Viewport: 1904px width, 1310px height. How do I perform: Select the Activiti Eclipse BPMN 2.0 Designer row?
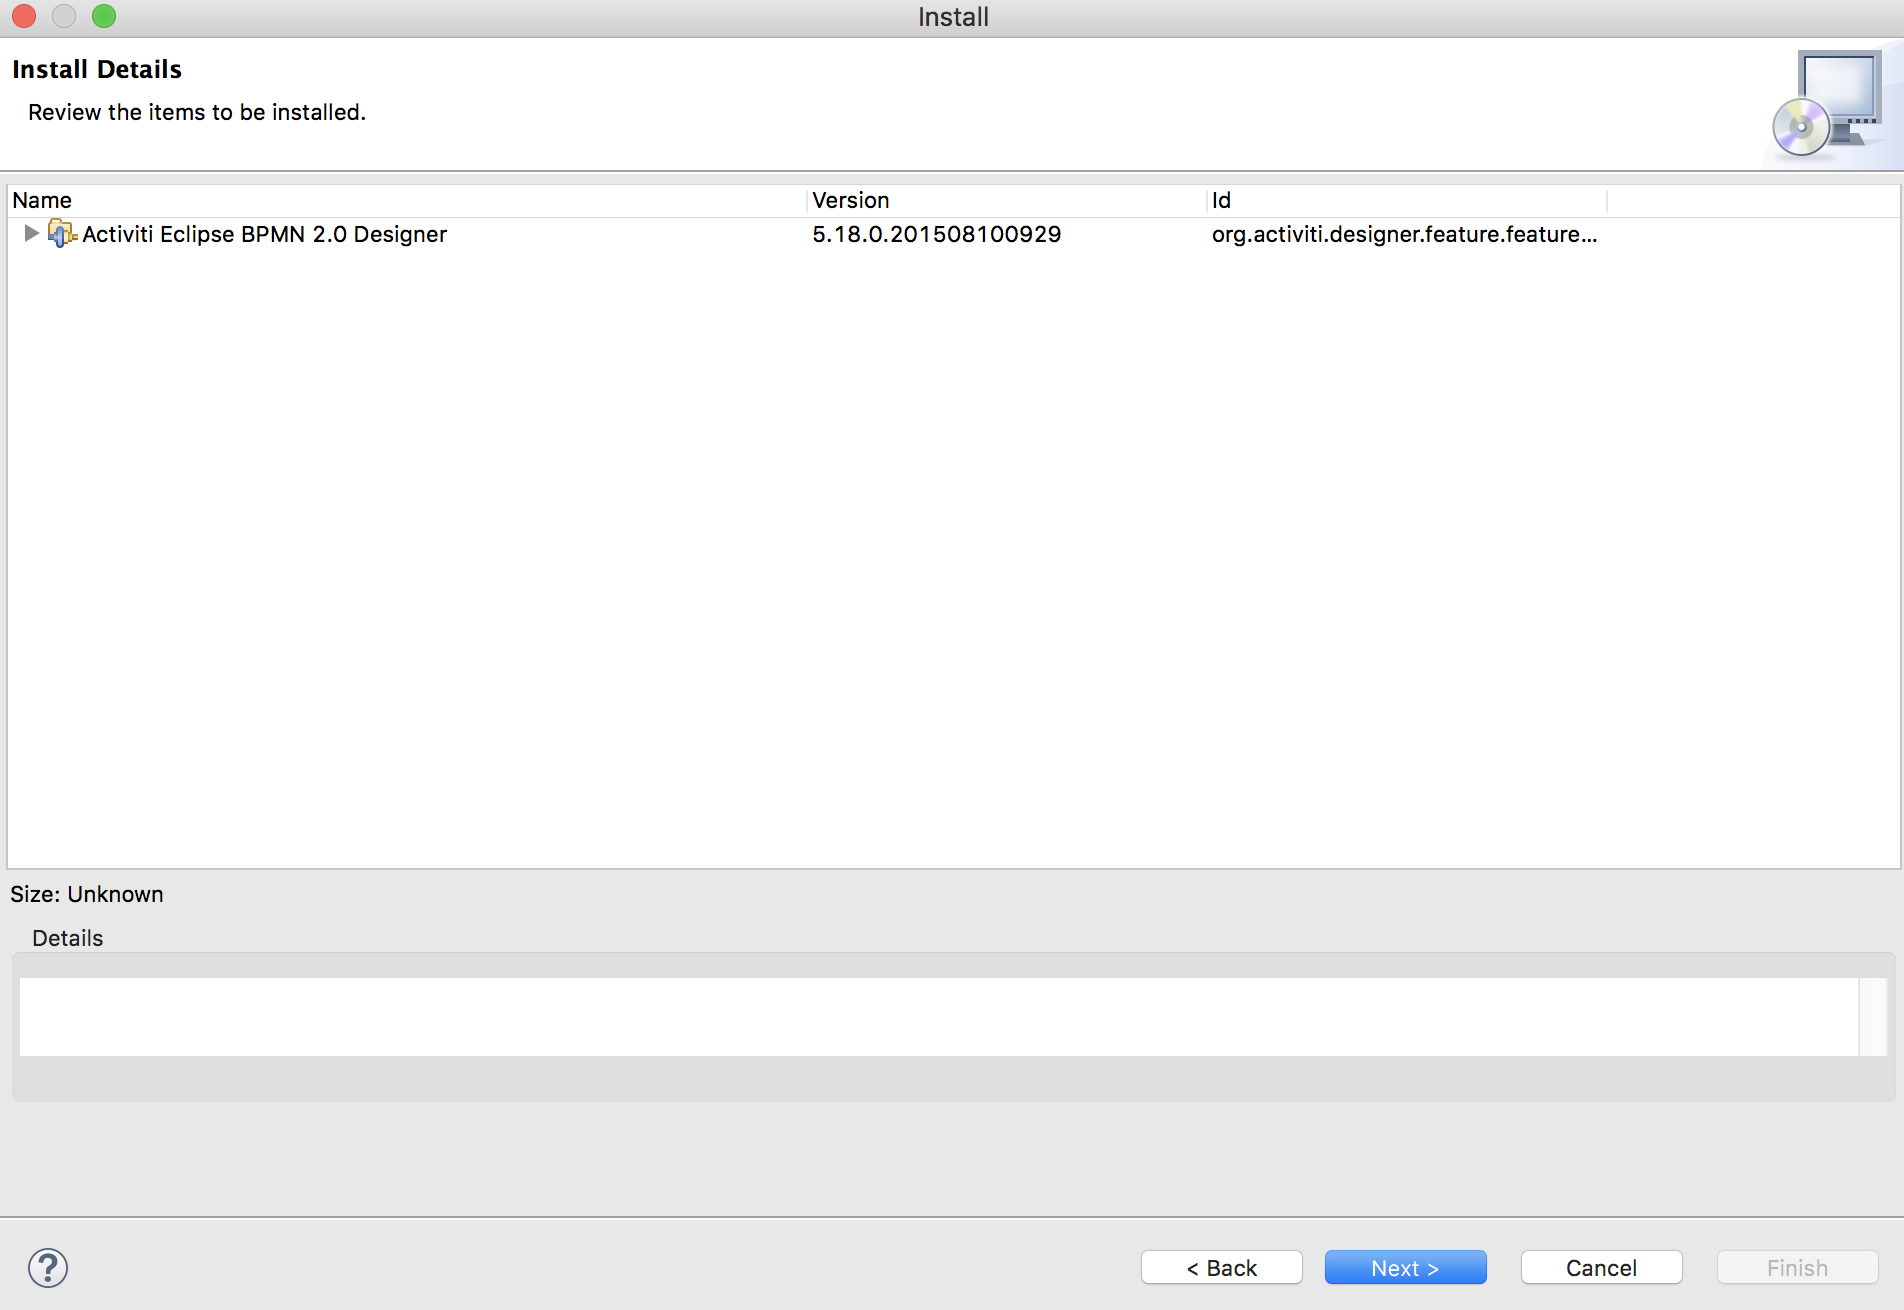click(x=264, y=234)
